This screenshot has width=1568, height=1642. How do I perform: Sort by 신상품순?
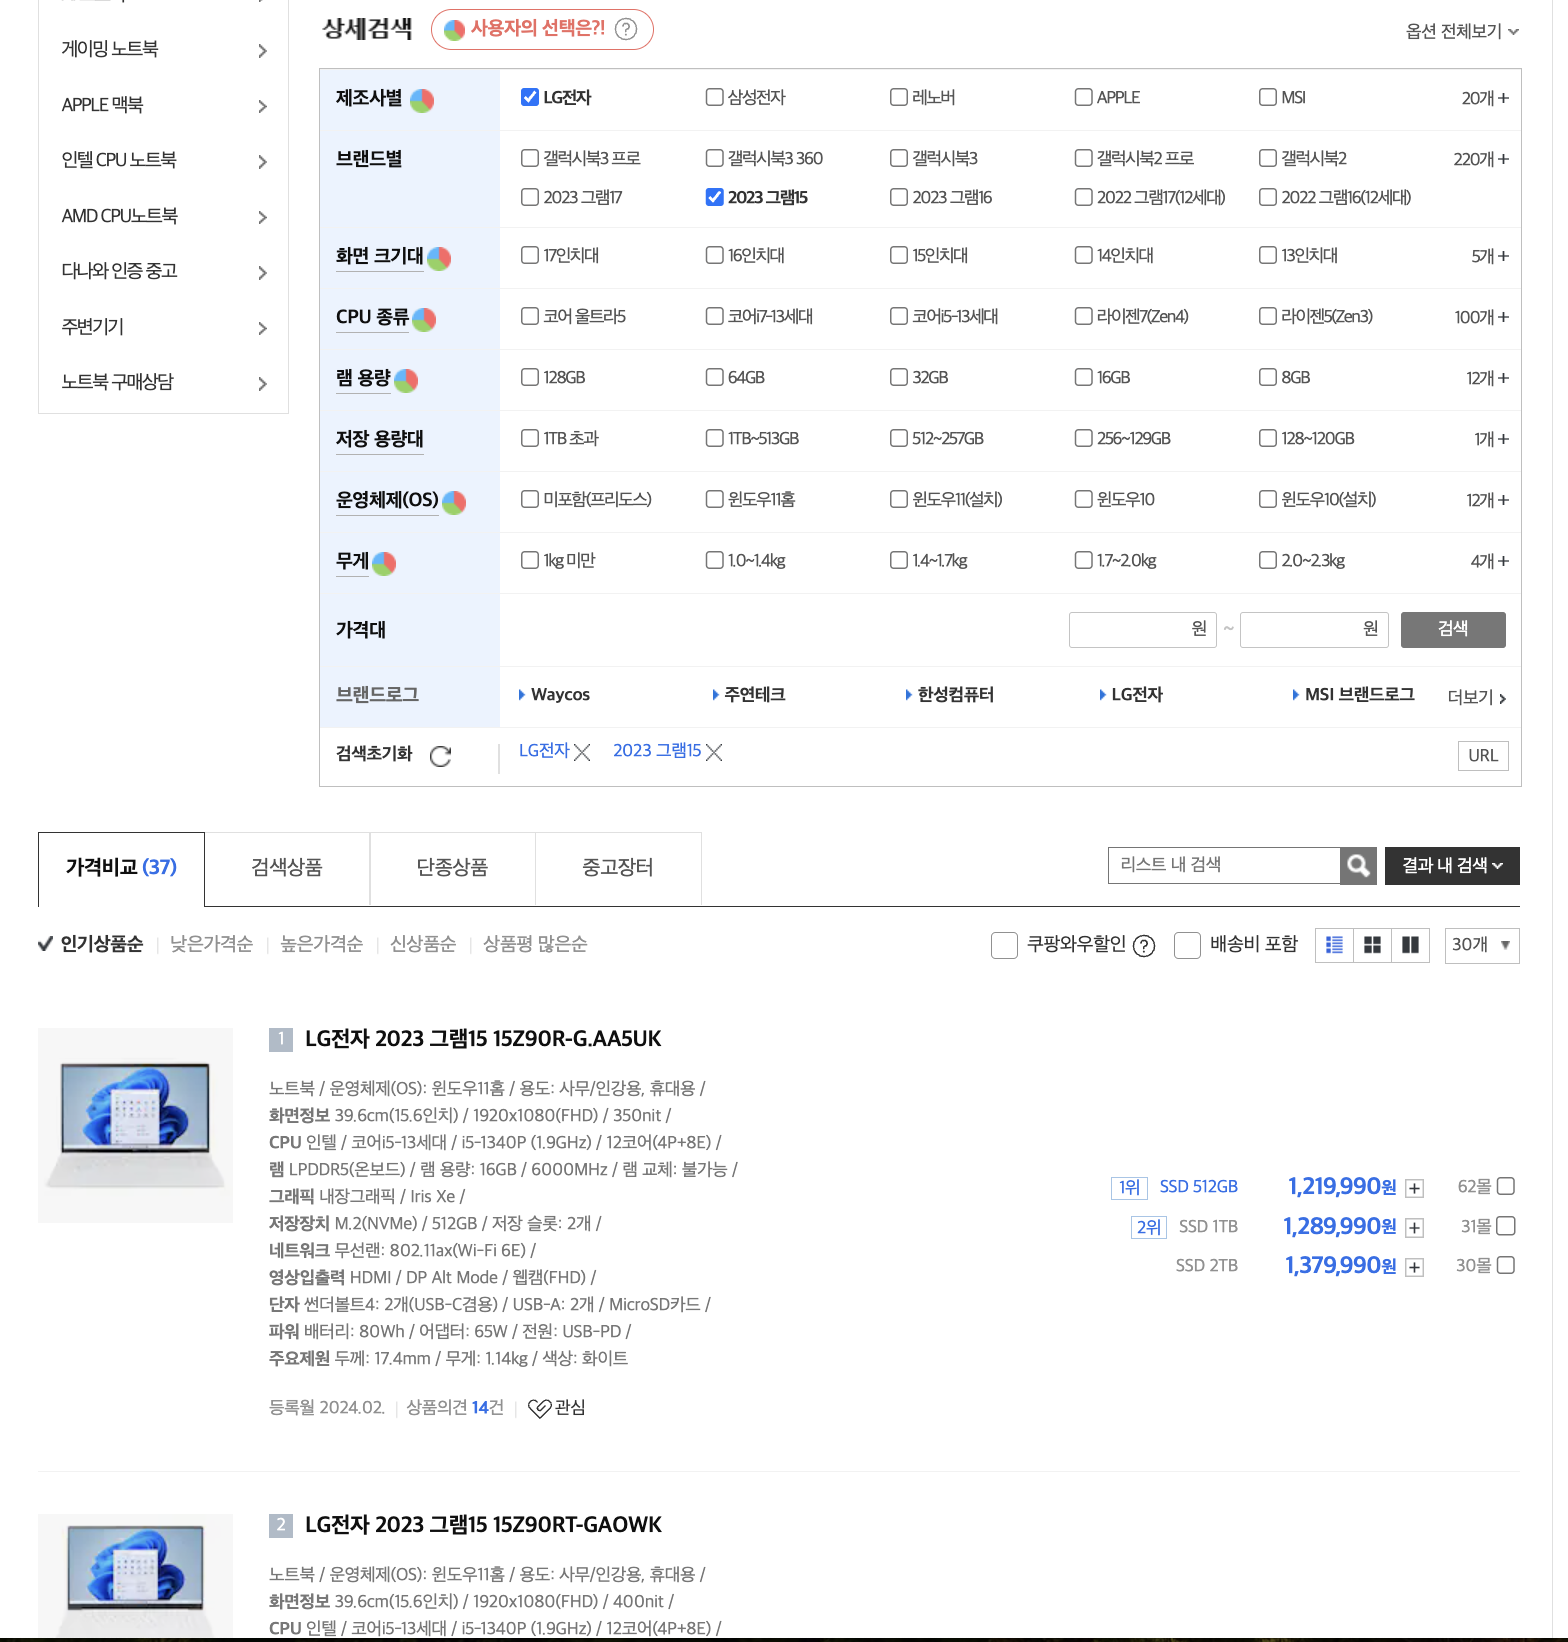(423, 944)
